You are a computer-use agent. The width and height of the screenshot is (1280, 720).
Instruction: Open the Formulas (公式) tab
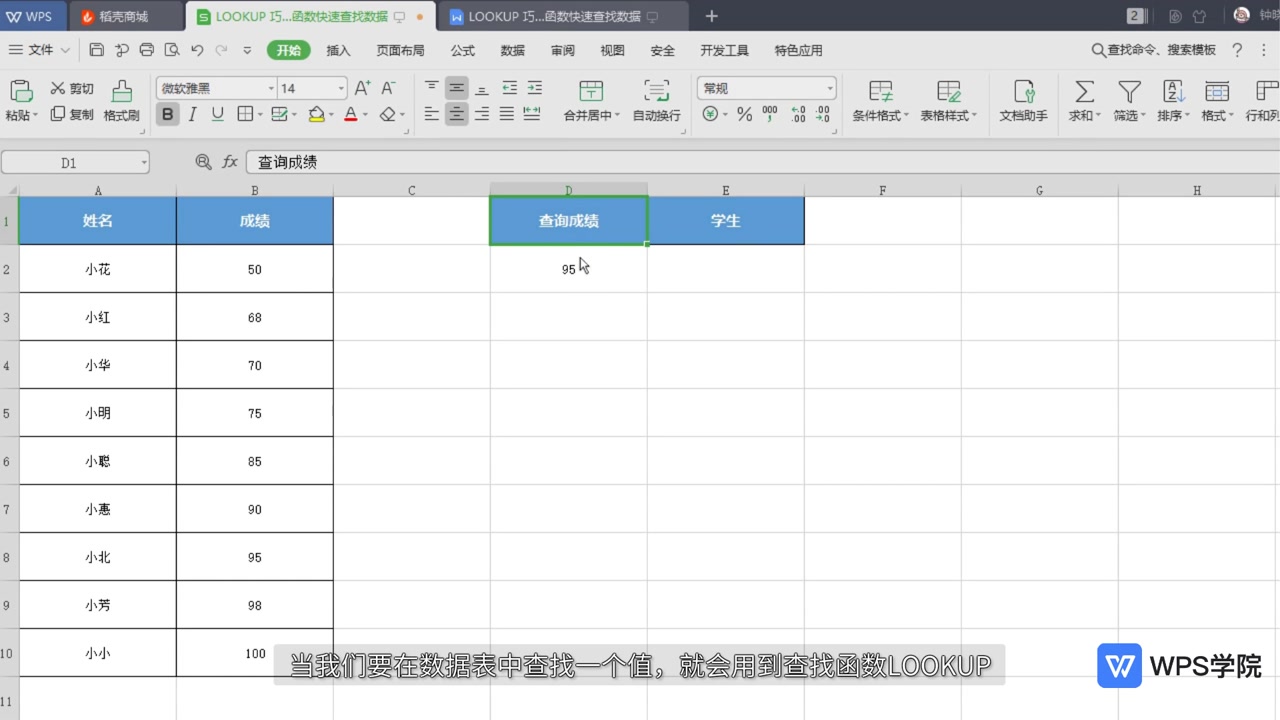pos(463,50)
